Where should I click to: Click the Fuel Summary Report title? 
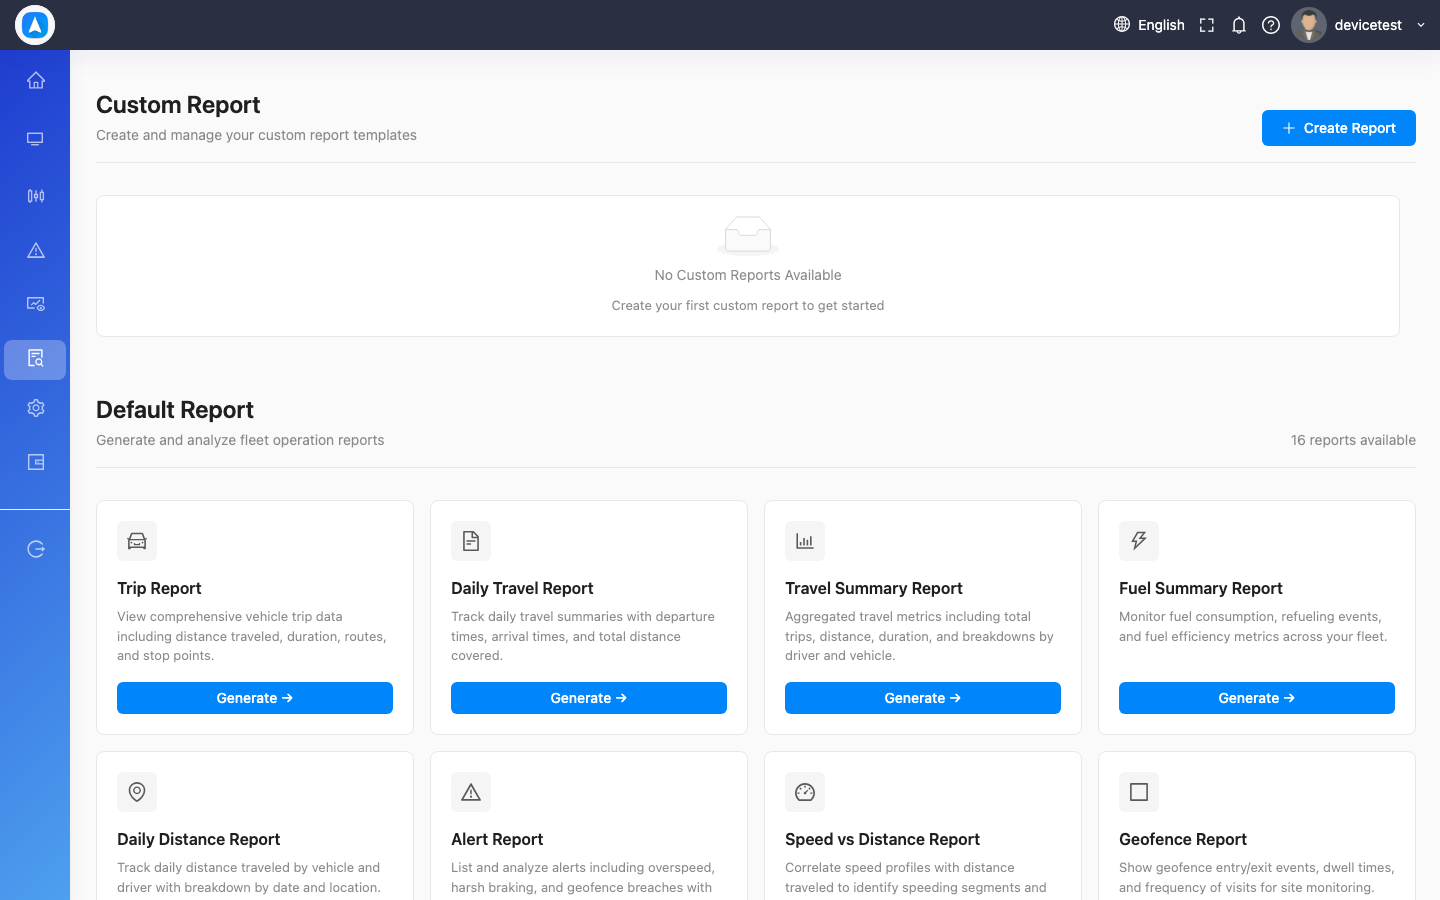tap(1201, 588)
